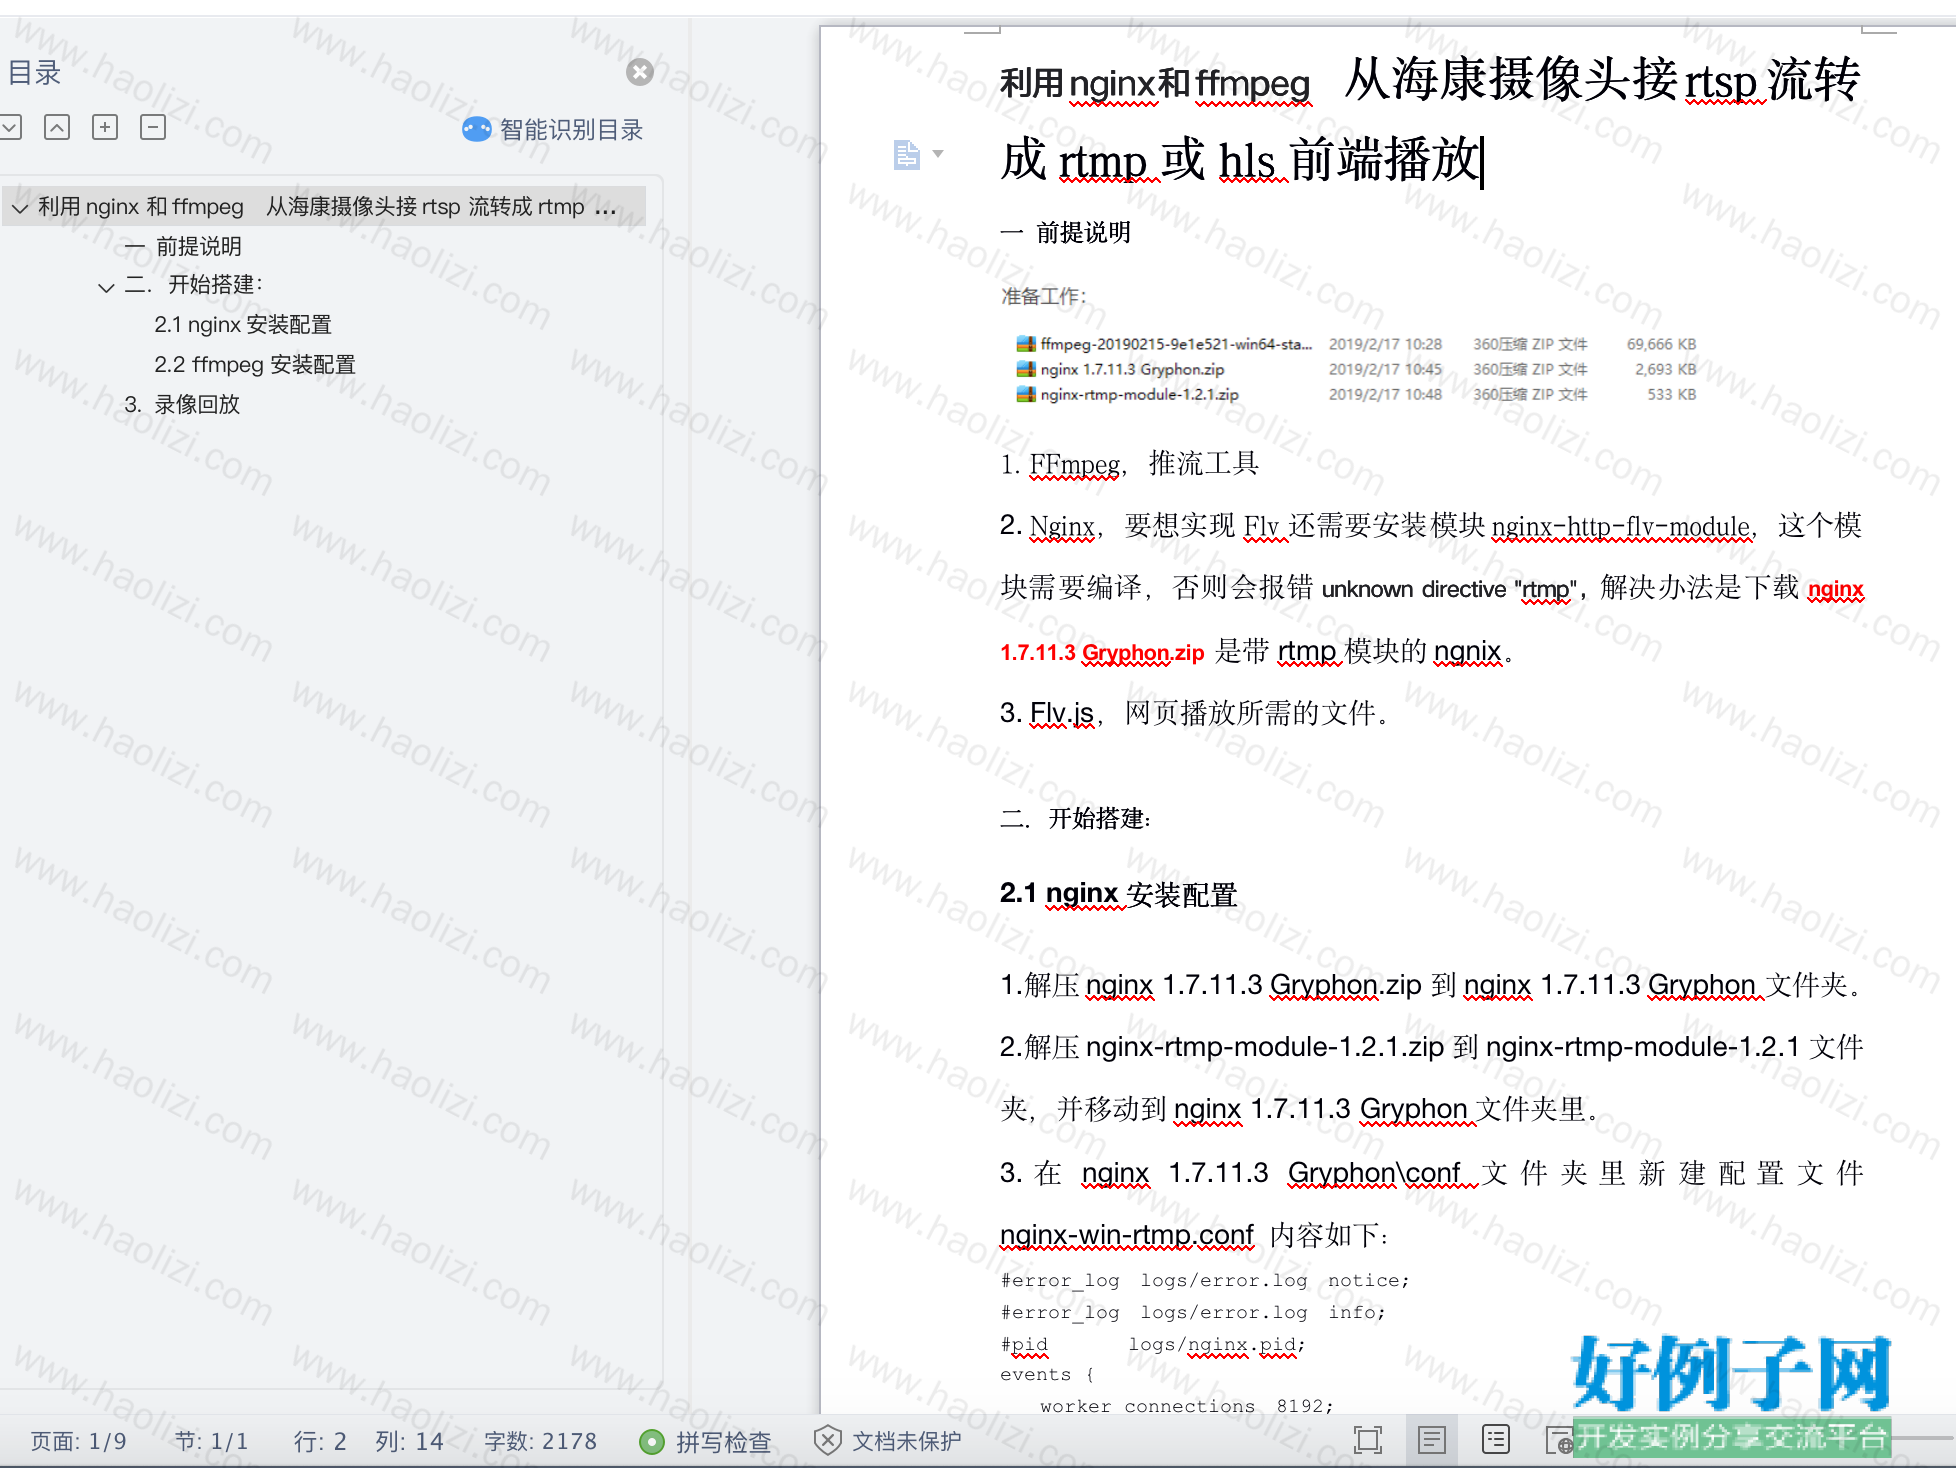
Task: Select the page layout view icon
Action: click(1432, 1440)
